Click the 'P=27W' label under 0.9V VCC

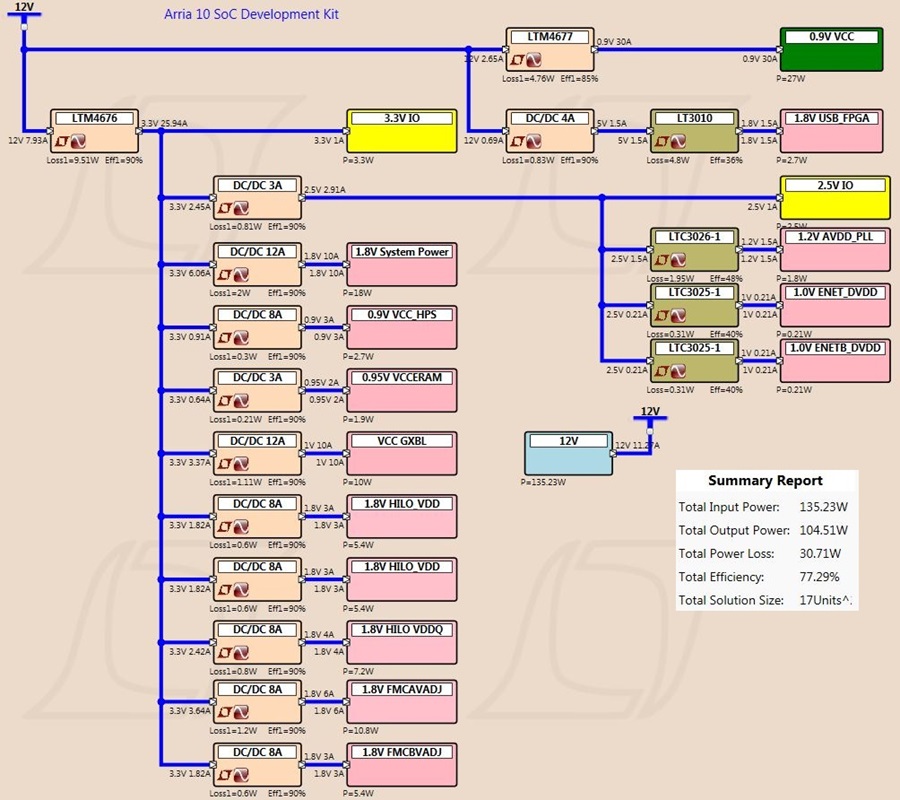790,79
